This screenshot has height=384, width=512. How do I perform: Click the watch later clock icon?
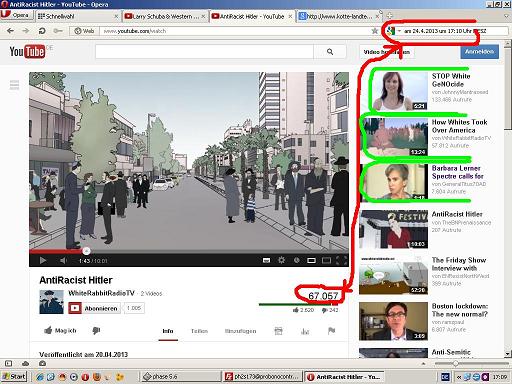[296, 260]
